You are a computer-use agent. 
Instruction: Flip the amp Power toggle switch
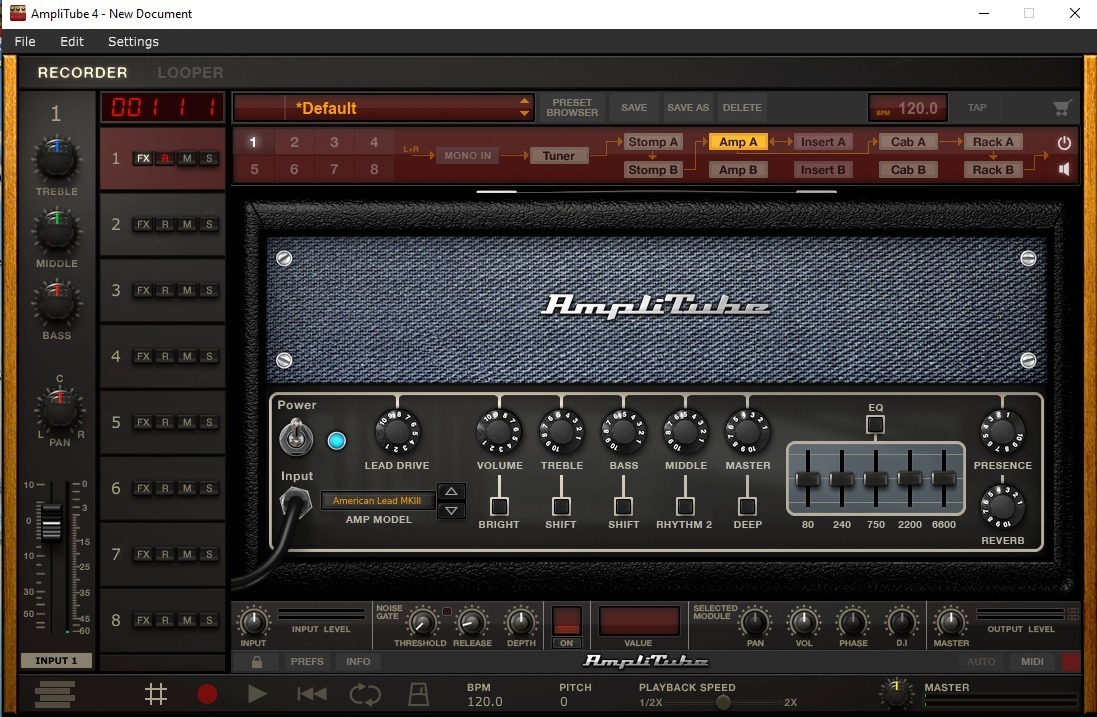[x=296, y=438]
